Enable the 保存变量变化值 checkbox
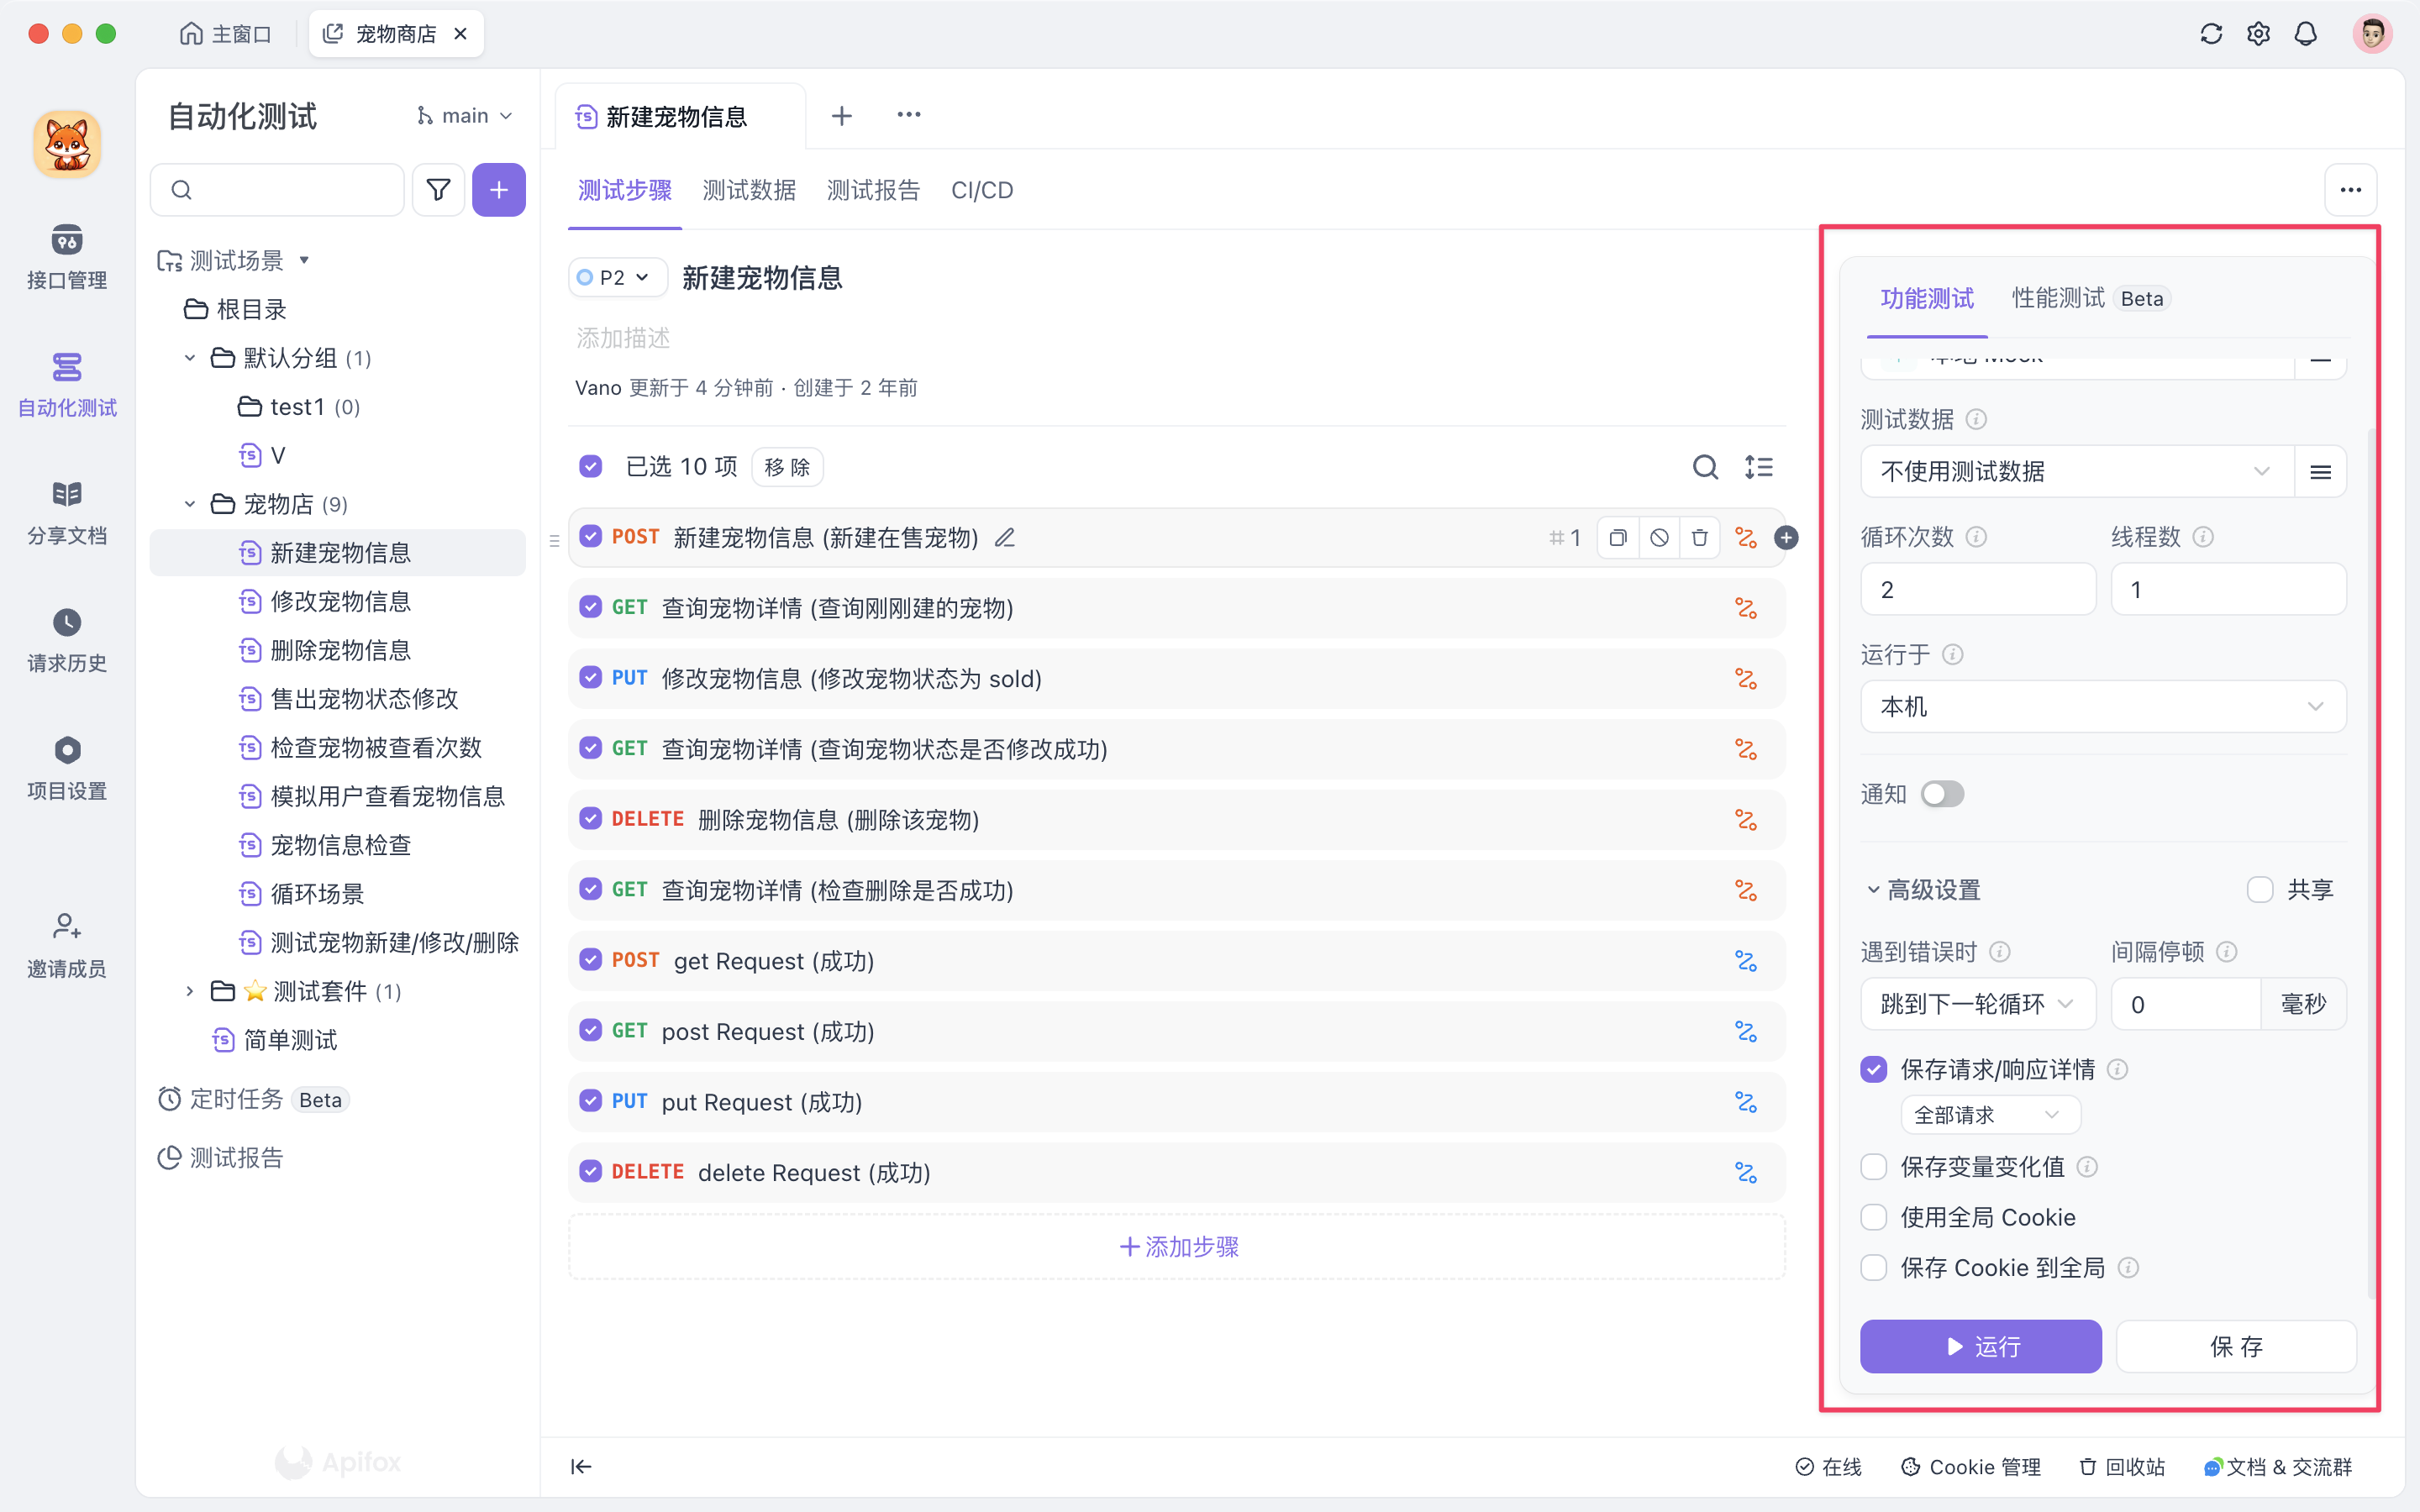 (x=1872, y=1166)
